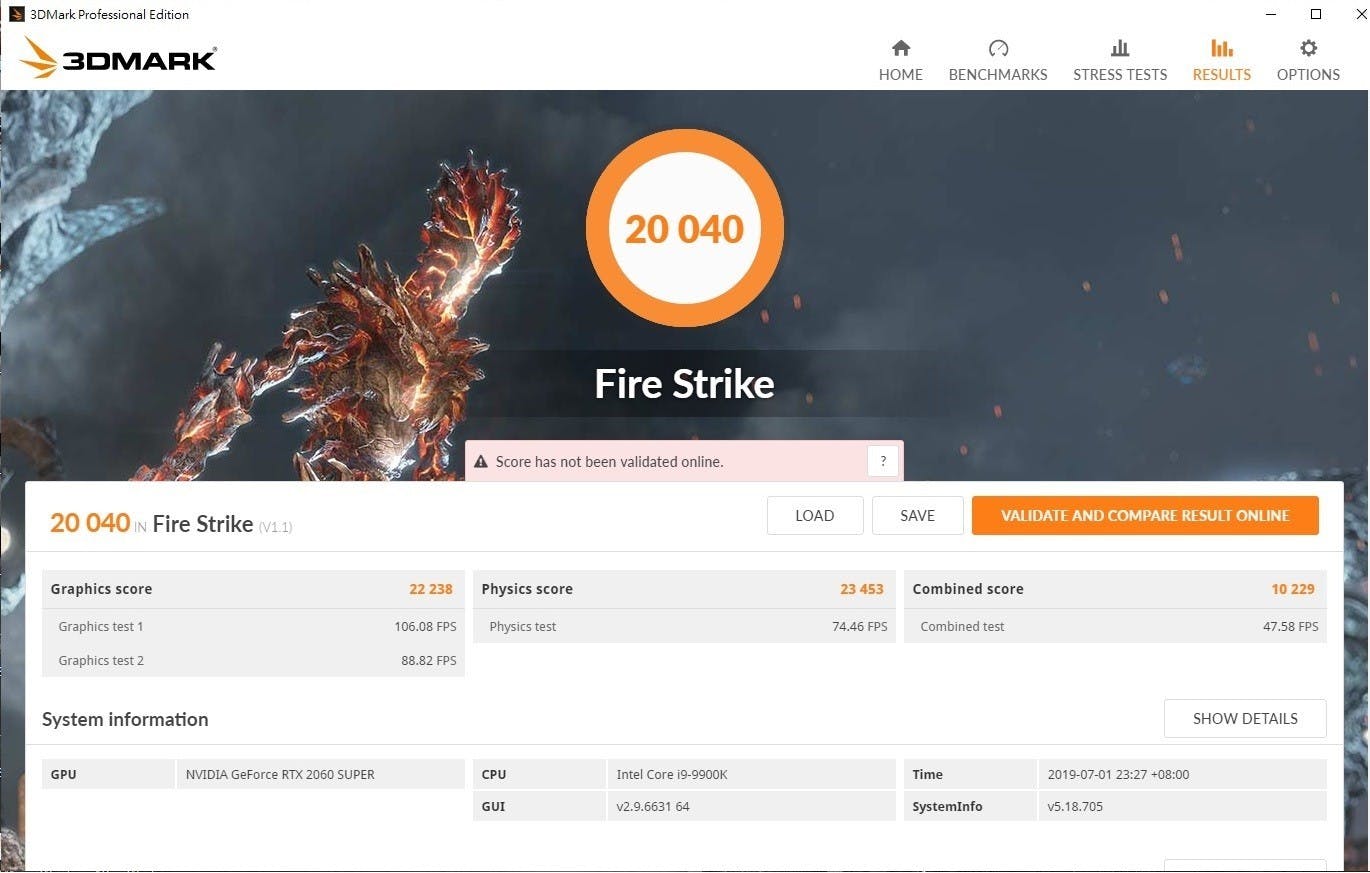Switch to the STRESS TESTS tab label
1370x873 pixels.
(1120, 75)
